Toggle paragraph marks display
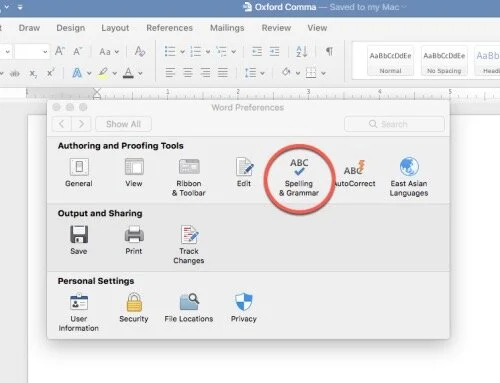The width and height of the screenshot is (500, 383). (329, 51)
